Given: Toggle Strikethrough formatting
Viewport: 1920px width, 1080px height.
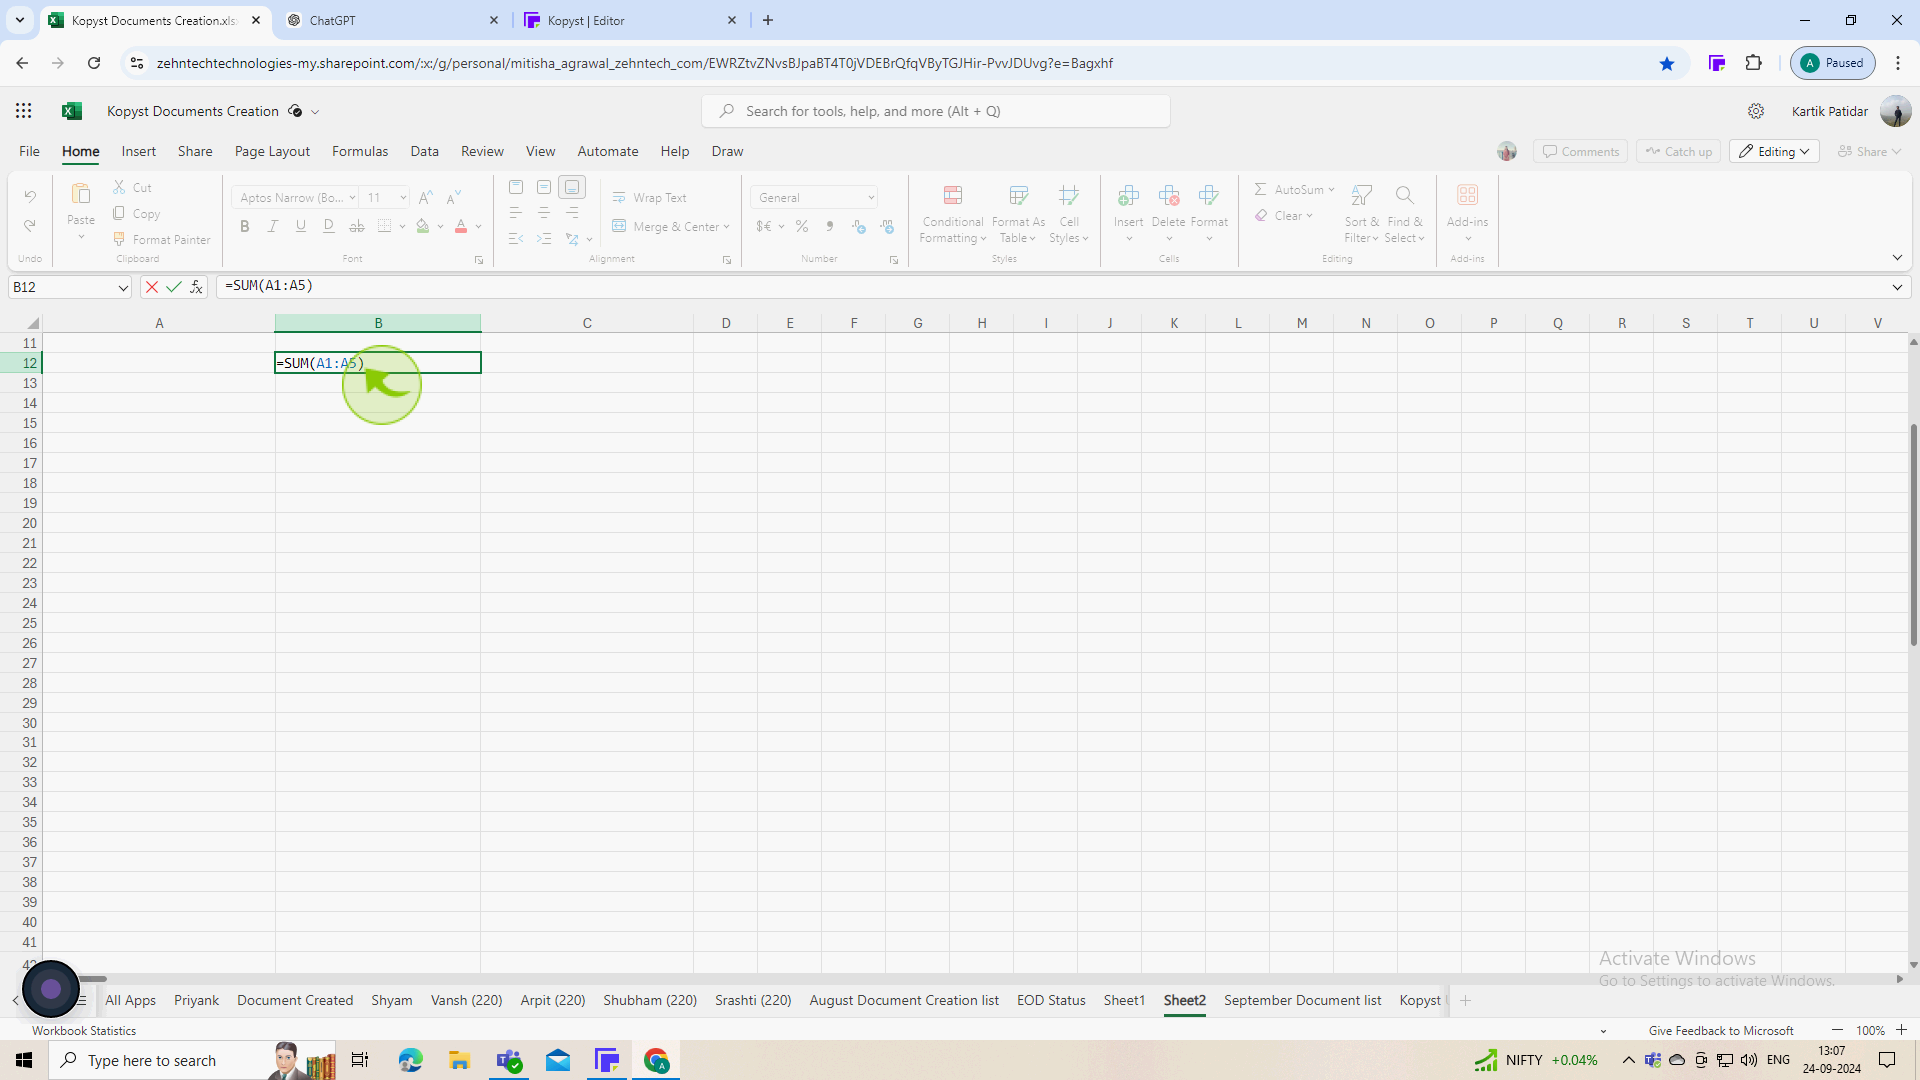Looking at the screenshot, I should tap(356, 227).
